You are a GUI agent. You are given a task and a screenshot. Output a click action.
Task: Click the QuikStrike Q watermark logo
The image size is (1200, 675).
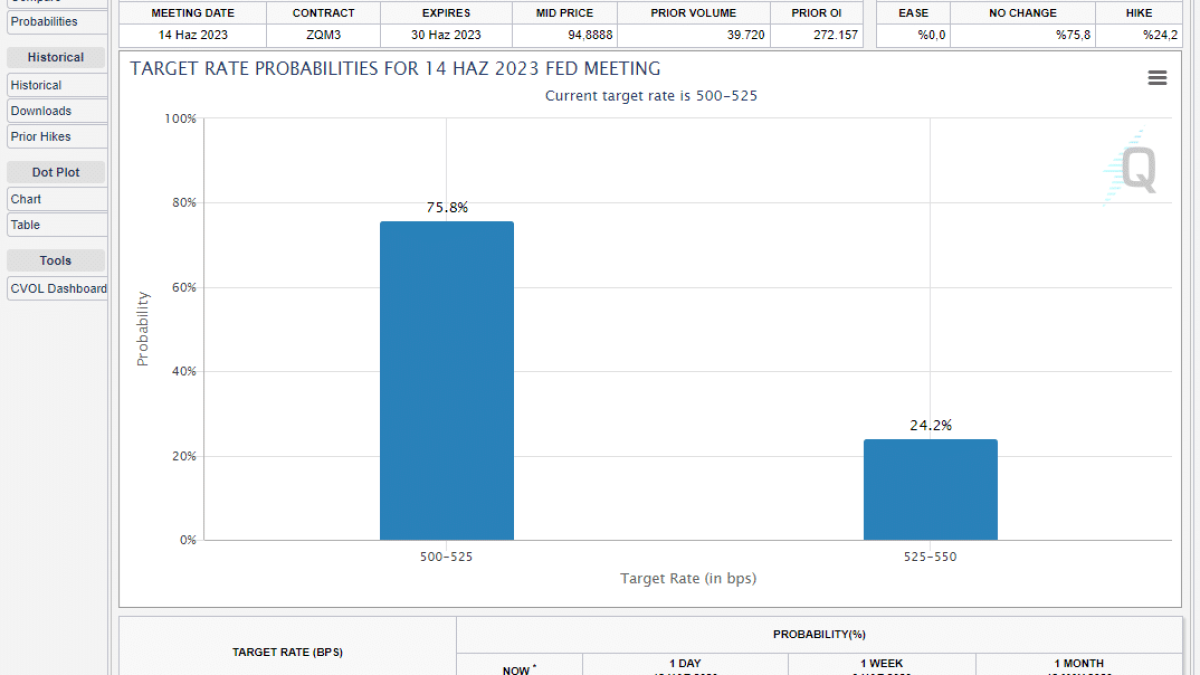click(1136, 169)
